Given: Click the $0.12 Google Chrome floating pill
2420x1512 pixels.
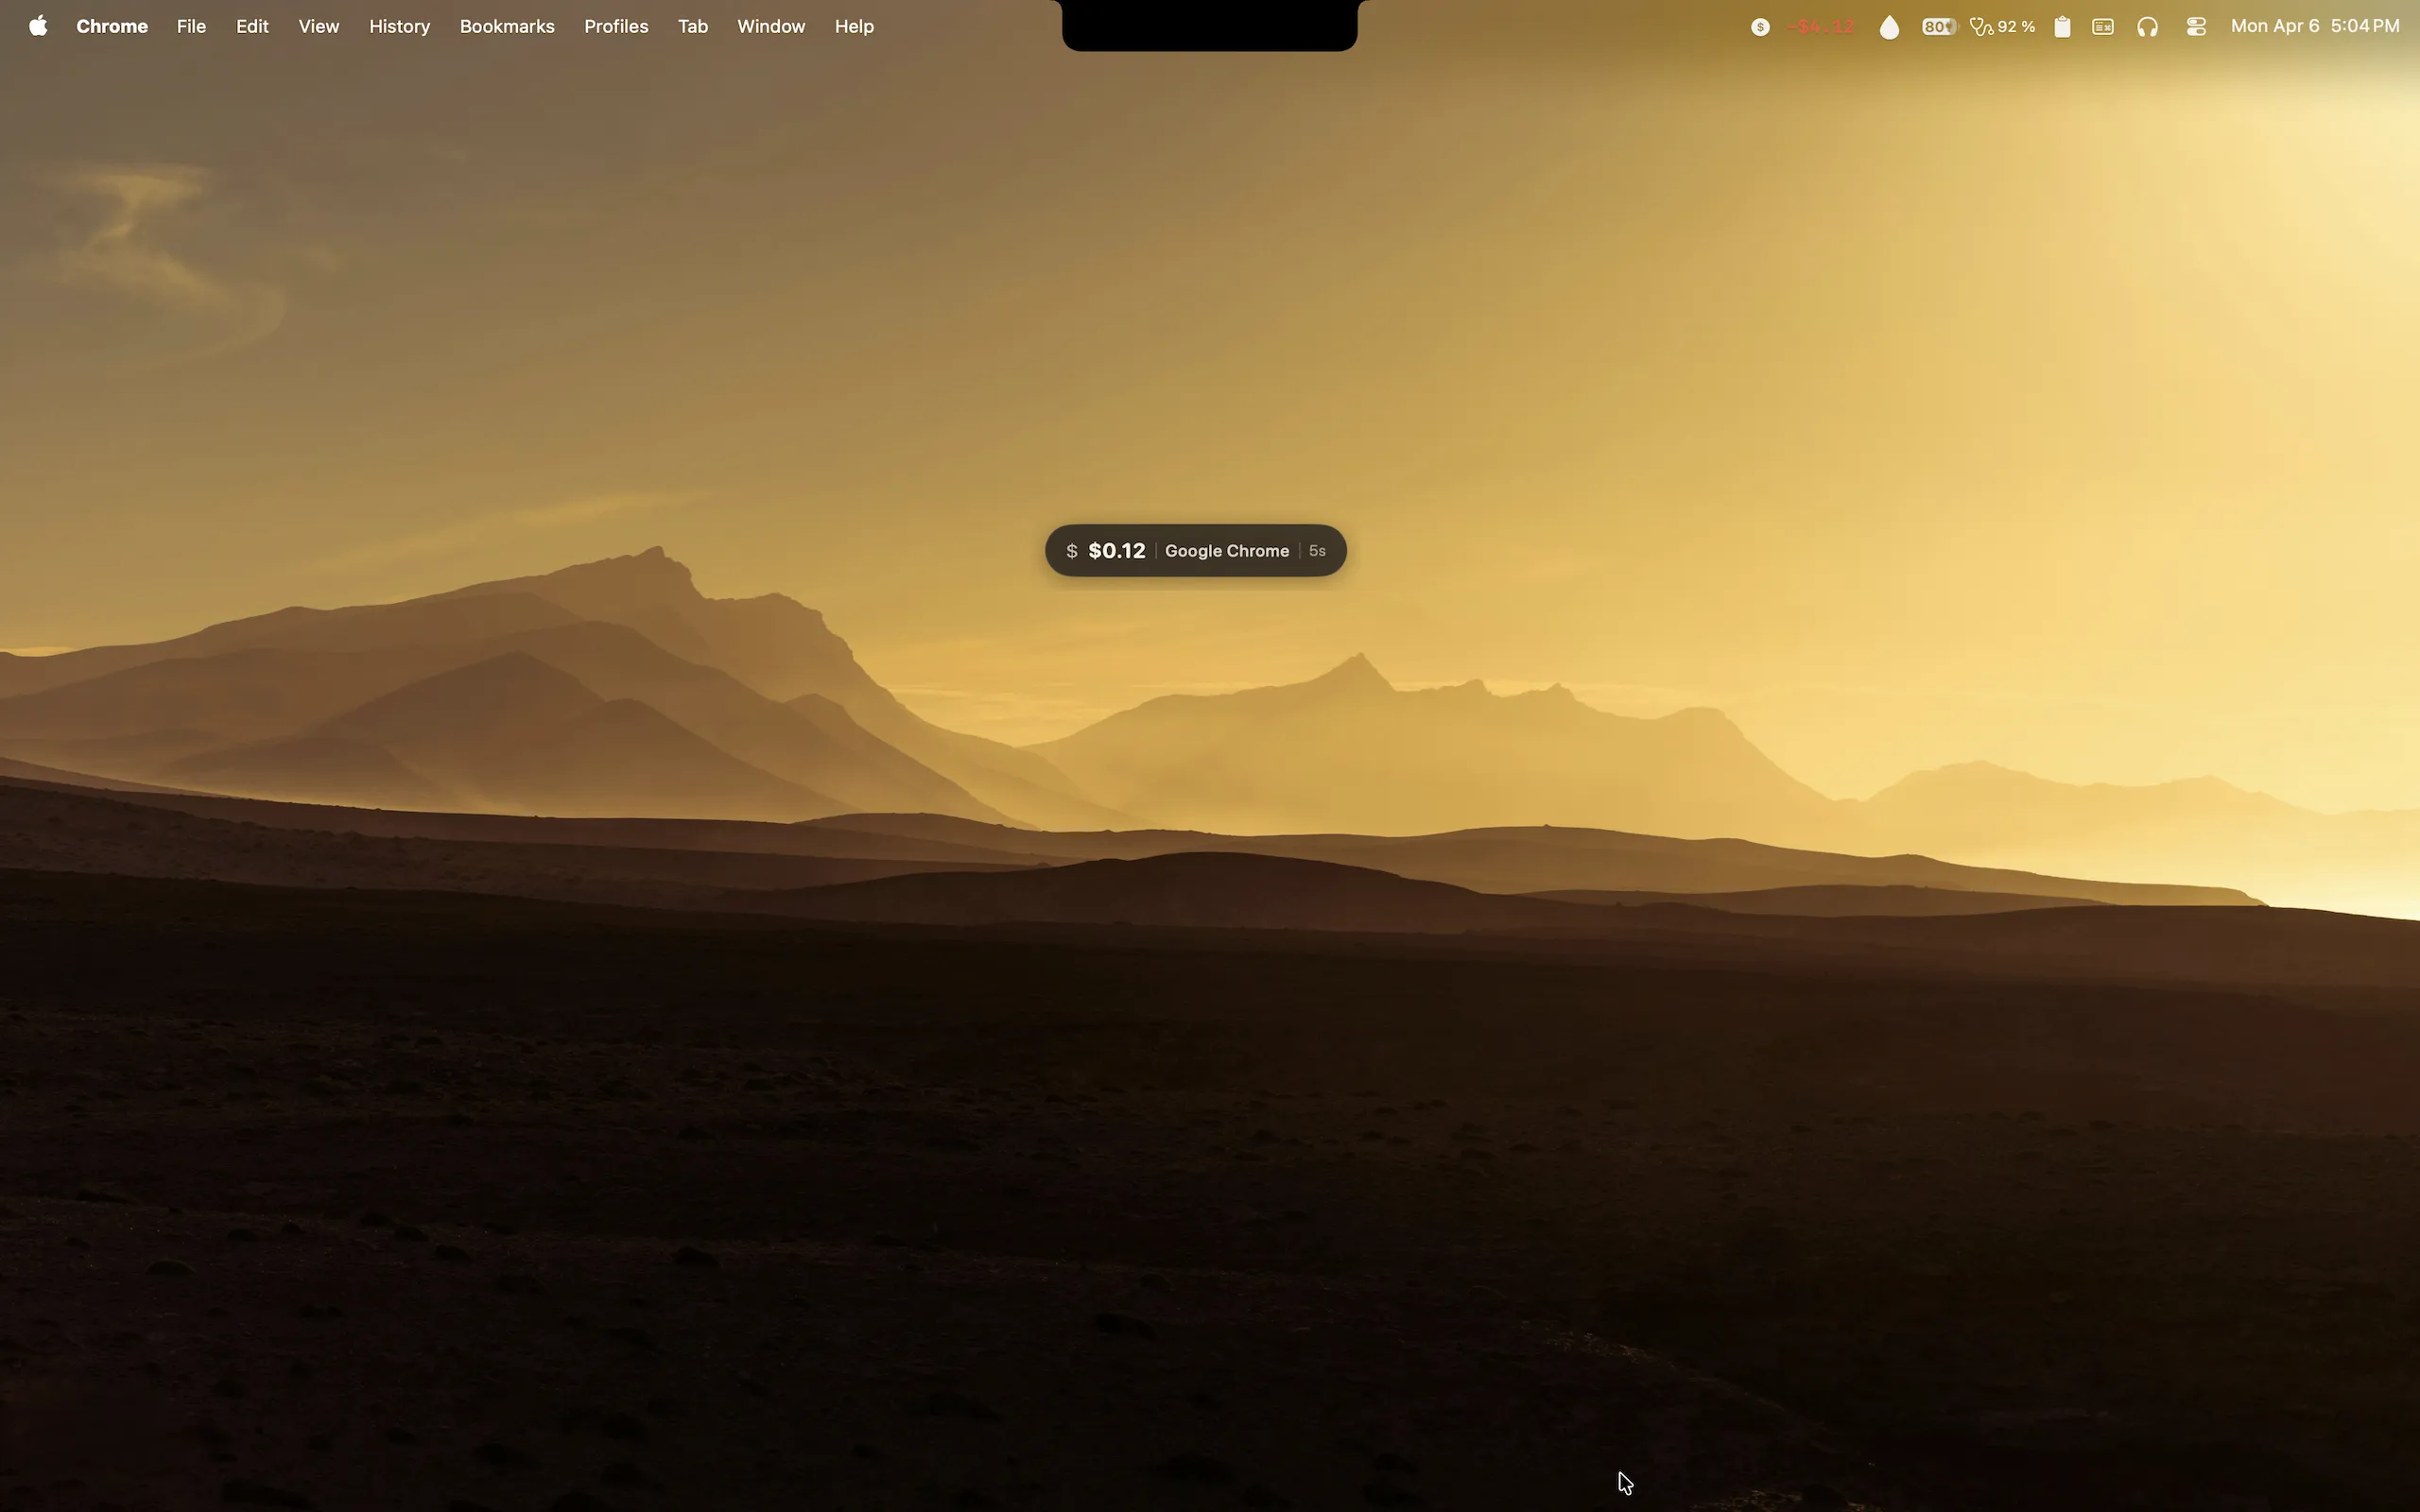Looking at the screenshot, I should (1195, 551).
